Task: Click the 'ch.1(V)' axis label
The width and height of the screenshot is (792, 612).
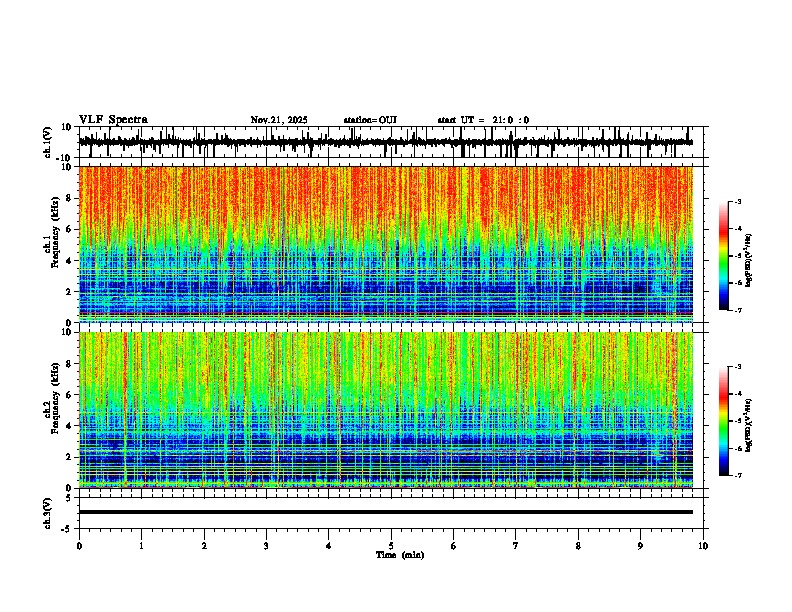Action: pyautogui.click(x=48, y=142)
